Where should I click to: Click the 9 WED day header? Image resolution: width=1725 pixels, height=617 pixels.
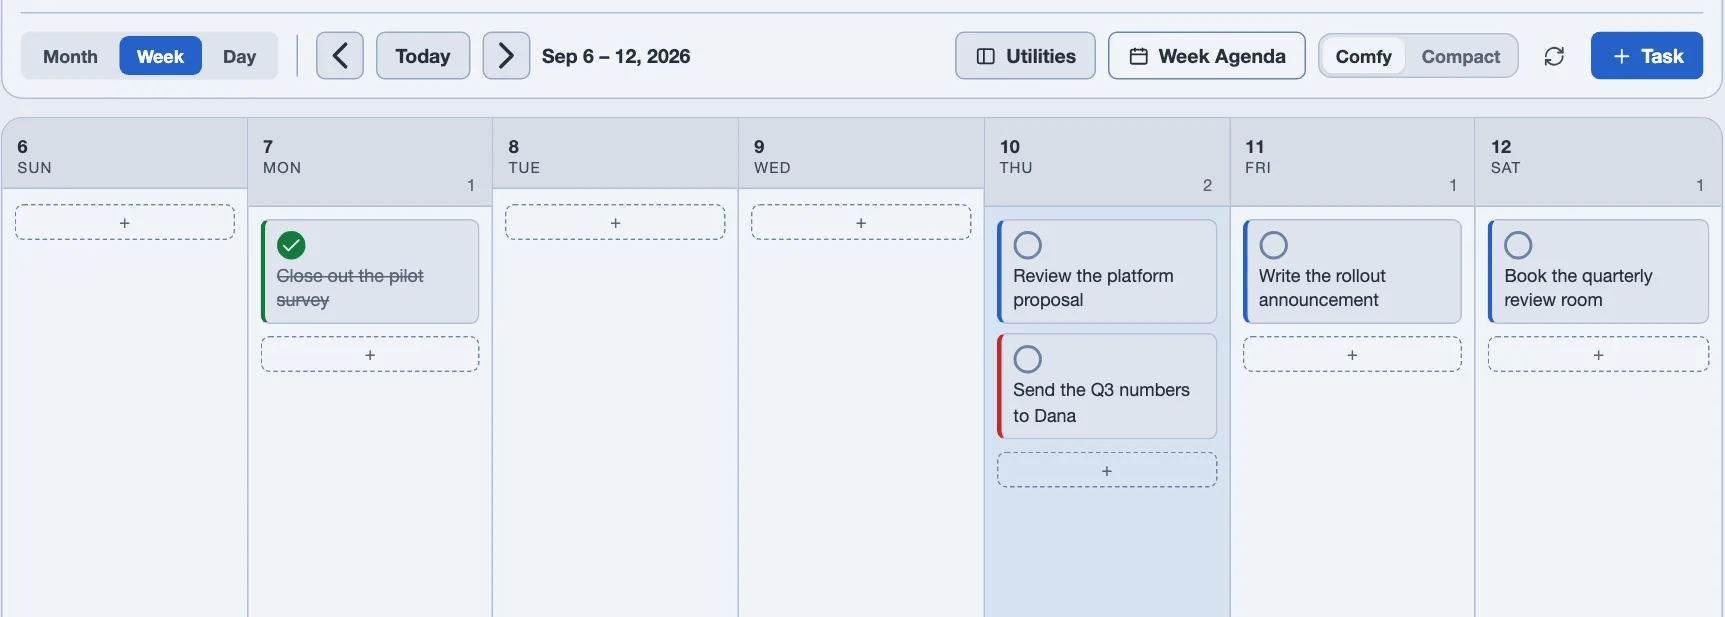861,154
